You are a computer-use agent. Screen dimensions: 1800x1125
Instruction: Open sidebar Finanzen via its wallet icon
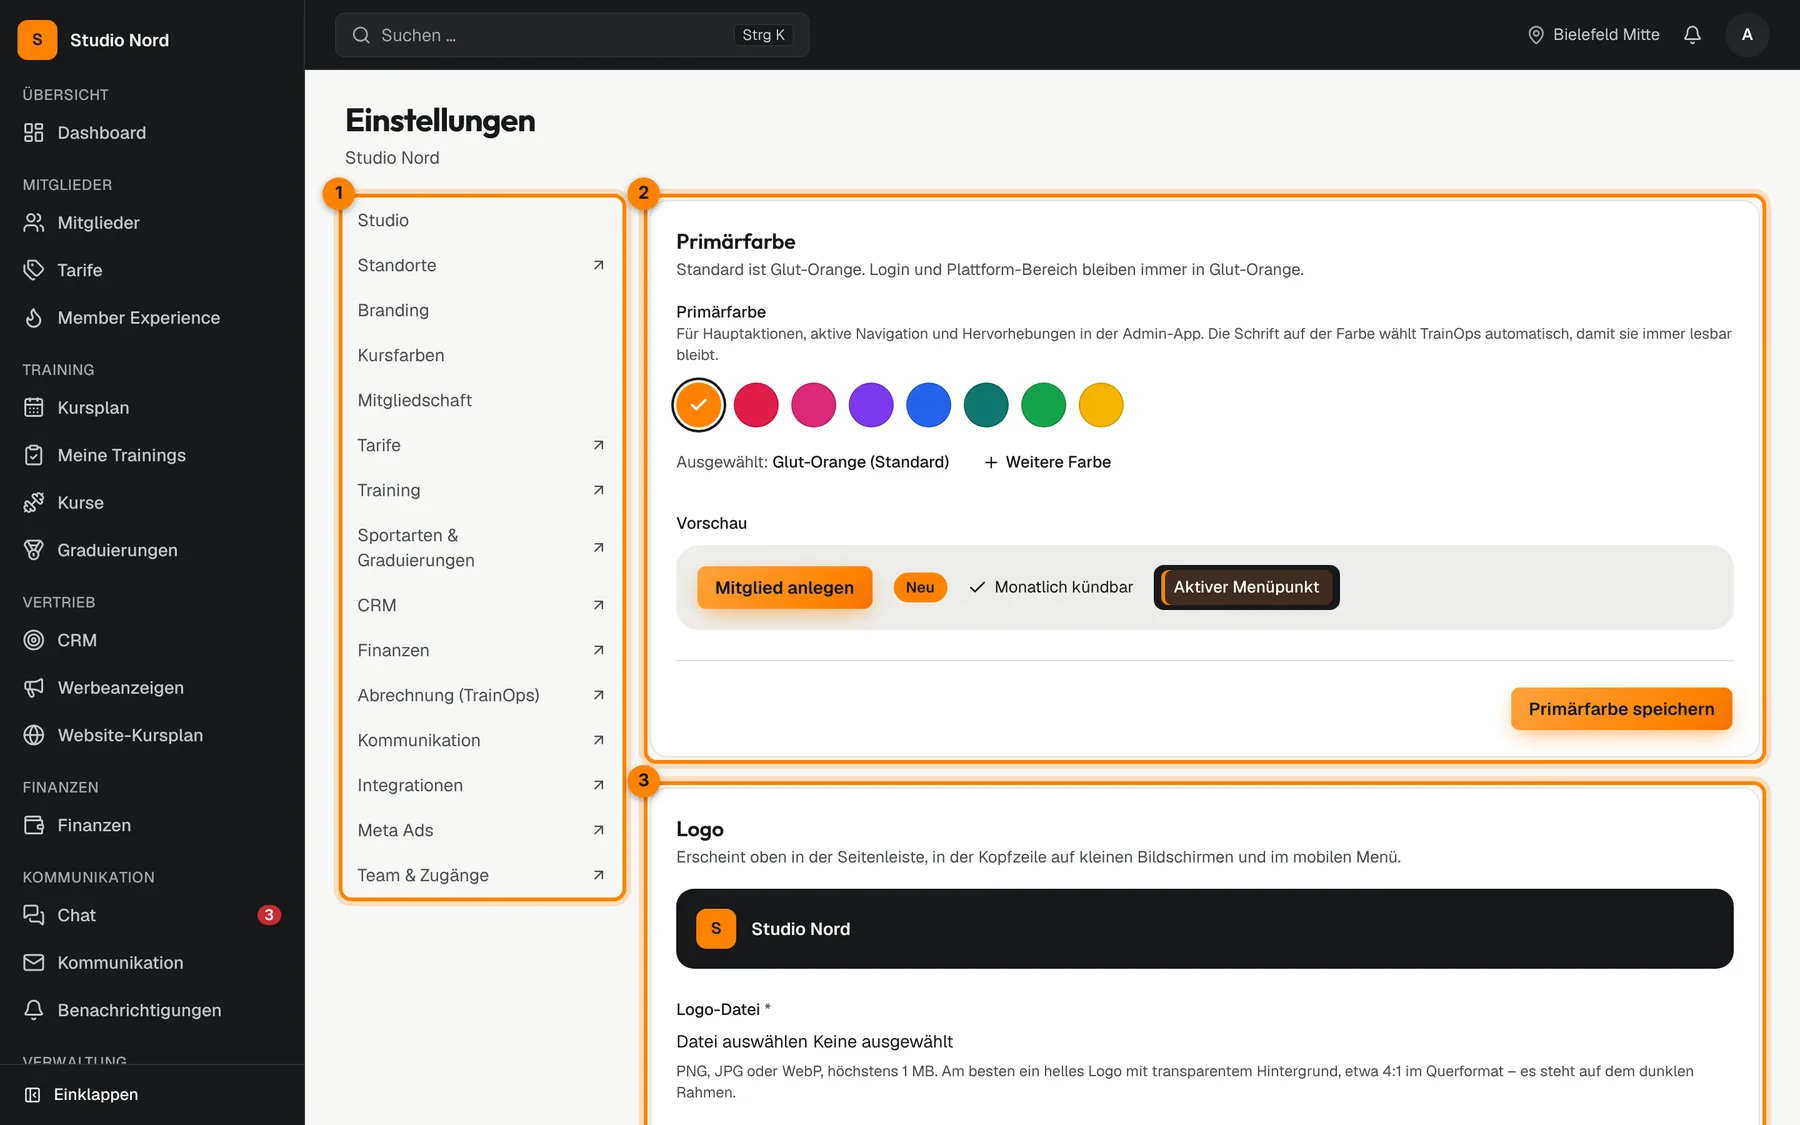click(x=34, y=825)
